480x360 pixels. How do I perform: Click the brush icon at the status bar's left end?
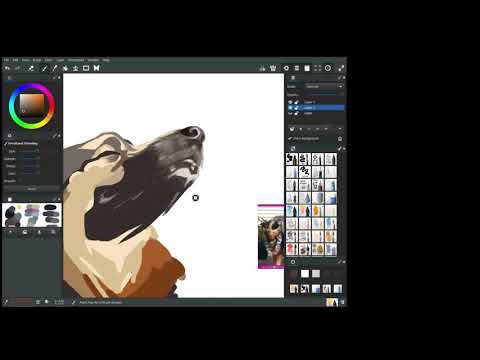[6, 302]
